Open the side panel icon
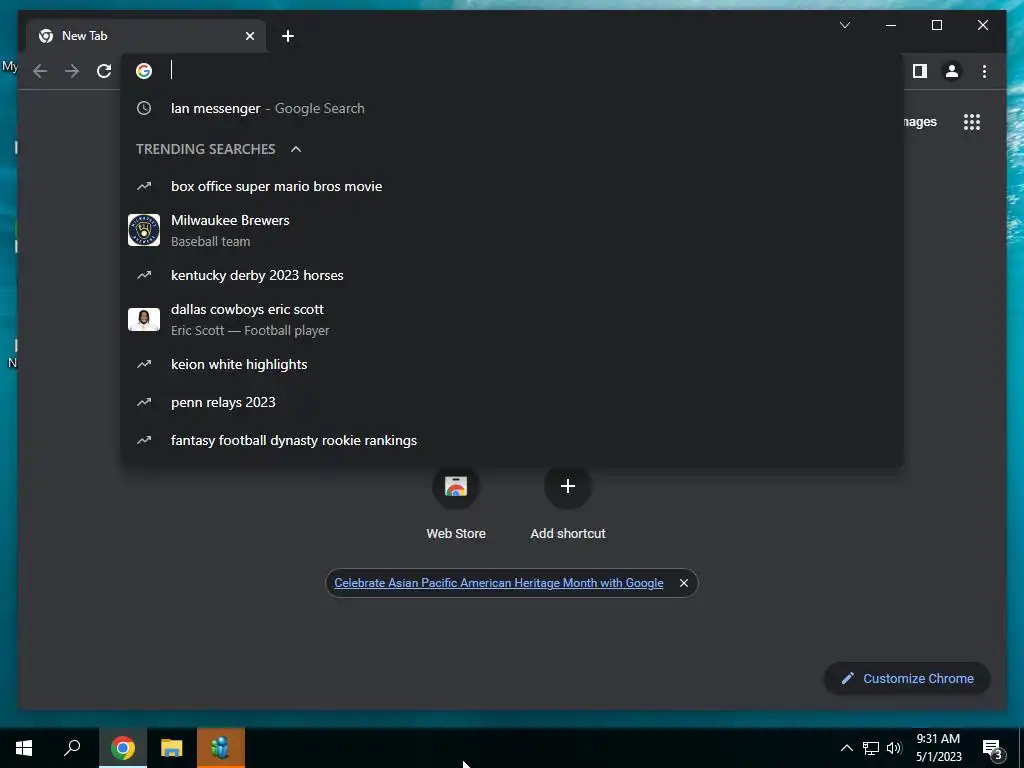Viewport: 1024px width, 768px height. tap(920, 71)
